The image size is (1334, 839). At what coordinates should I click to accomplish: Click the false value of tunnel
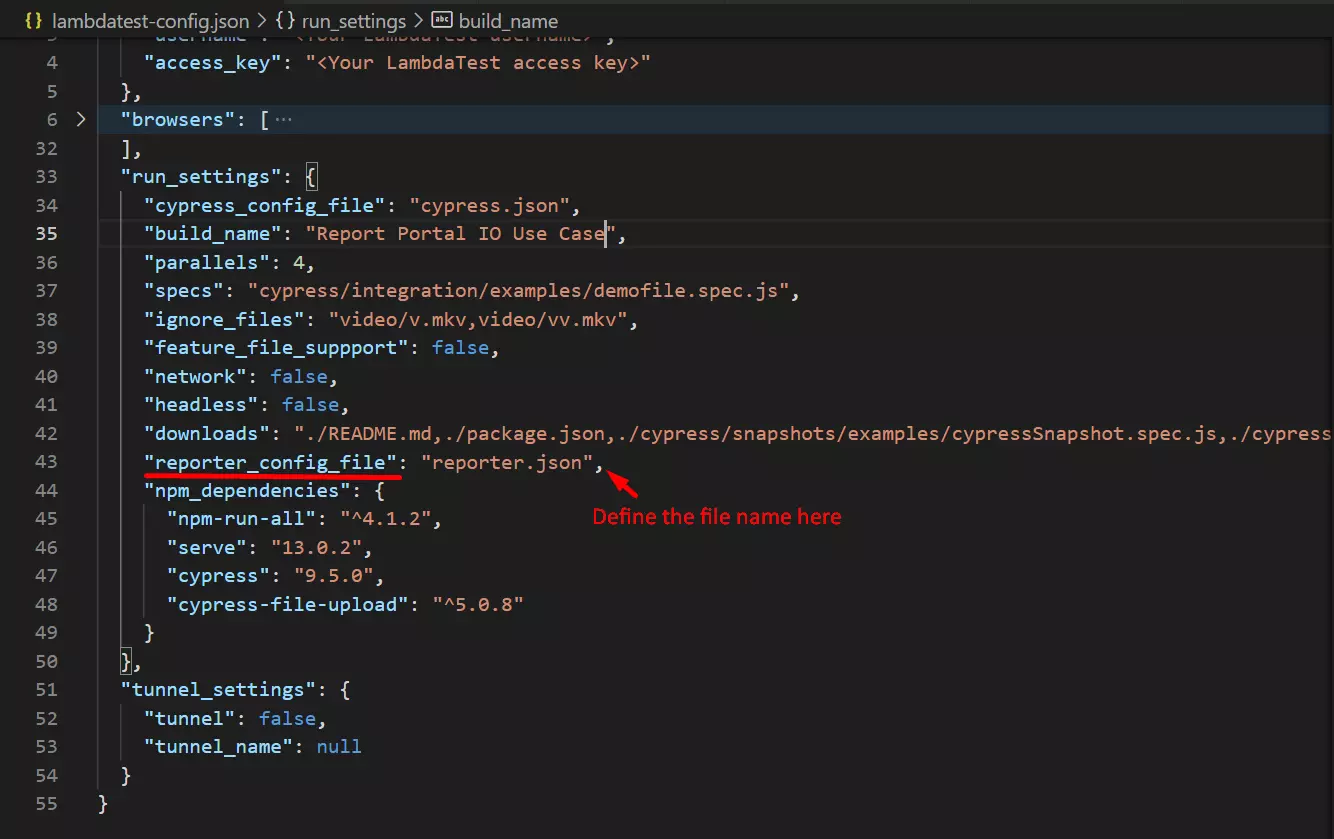tap(286, 719)
